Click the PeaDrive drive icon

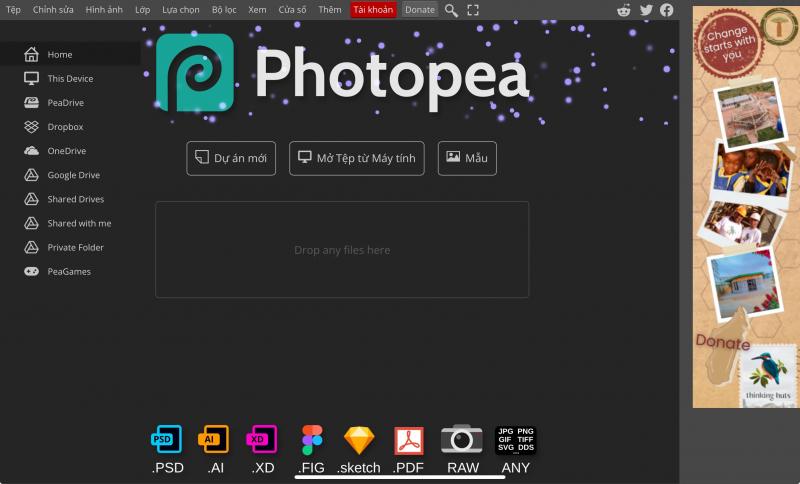(x=31, y=103)
